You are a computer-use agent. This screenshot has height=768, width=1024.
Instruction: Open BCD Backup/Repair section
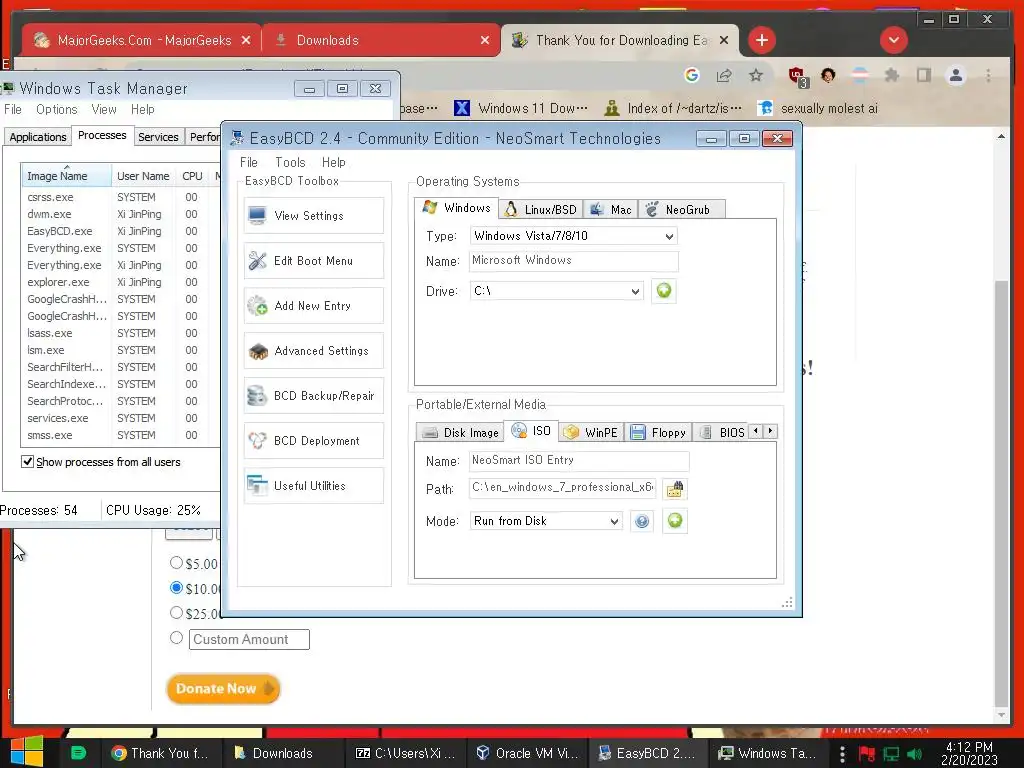point(313,396)
